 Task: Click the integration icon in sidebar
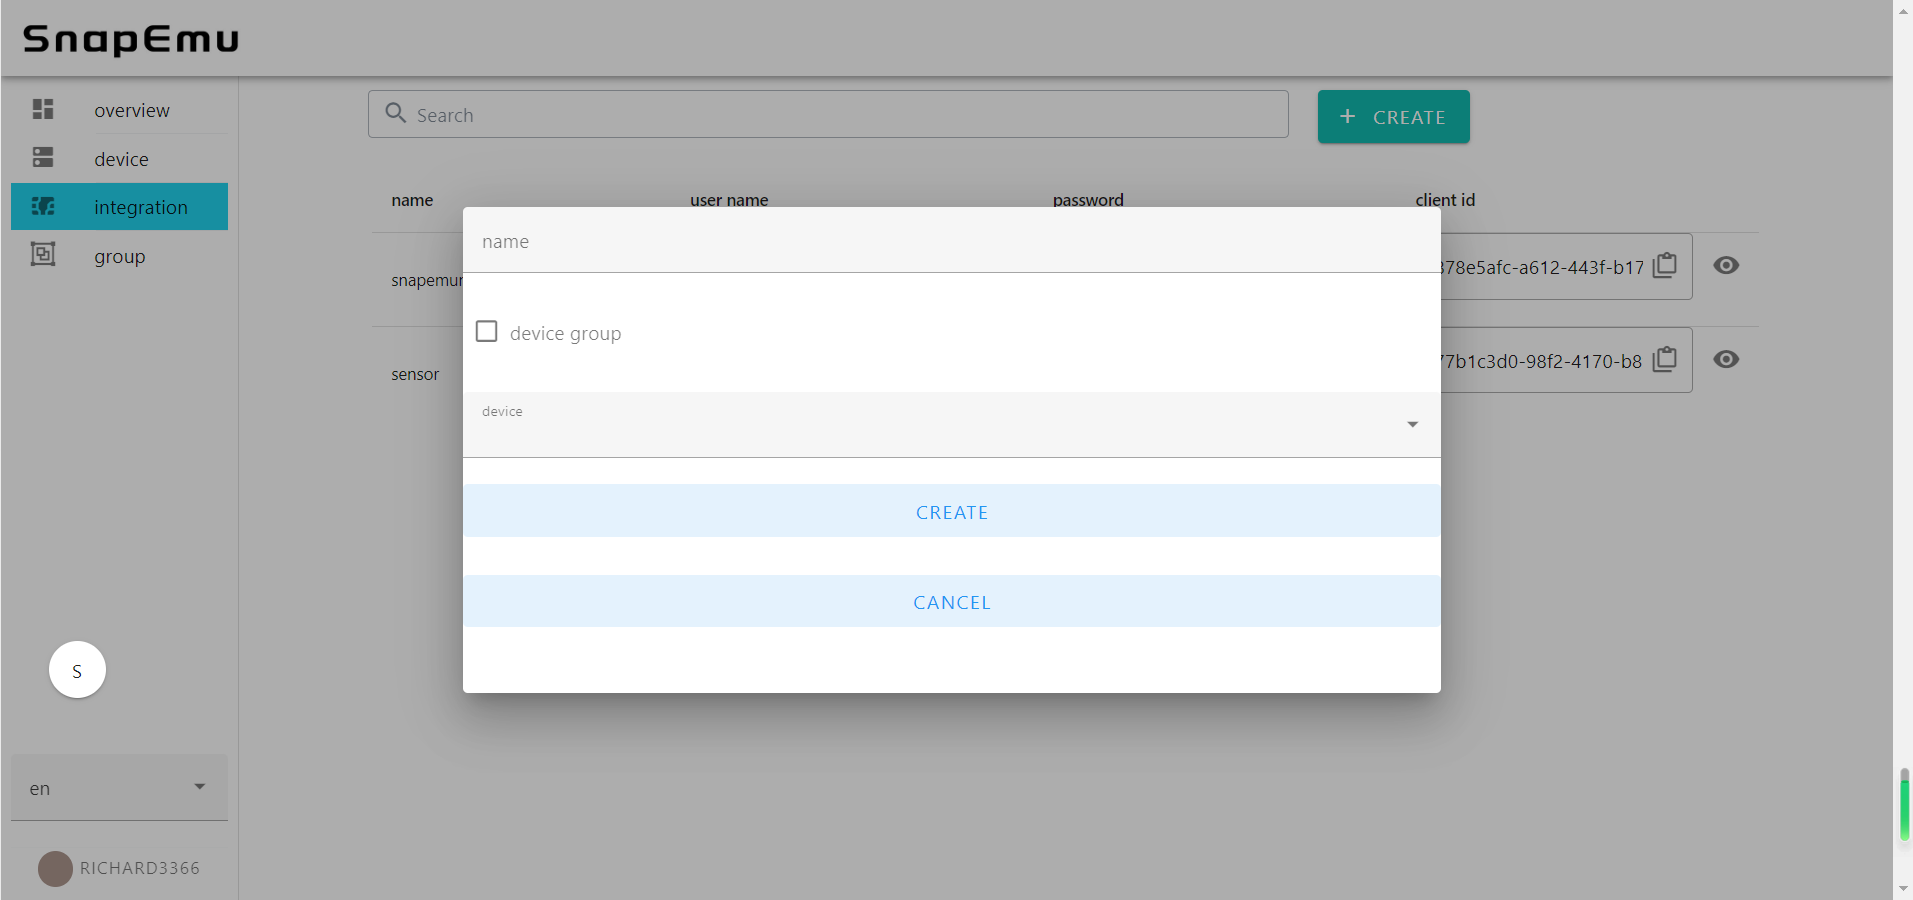[x=43, y=207]
